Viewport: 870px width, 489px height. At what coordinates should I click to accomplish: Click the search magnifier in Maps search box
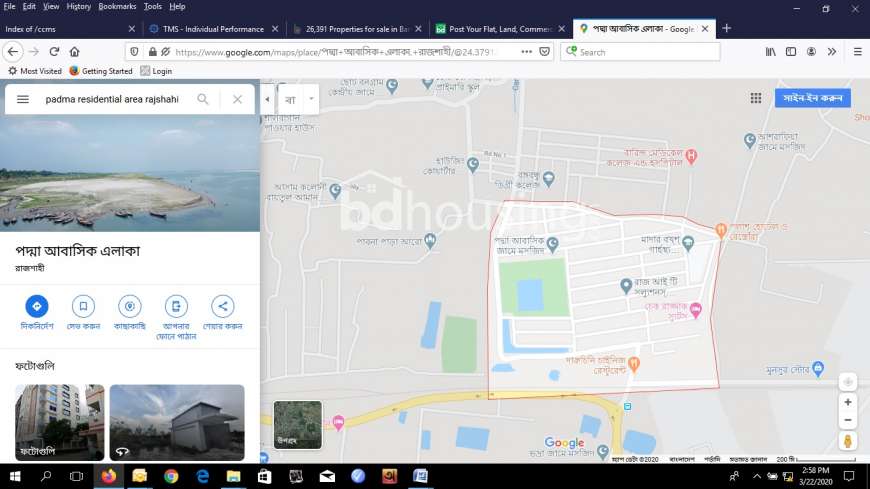(x=203, y=99)
